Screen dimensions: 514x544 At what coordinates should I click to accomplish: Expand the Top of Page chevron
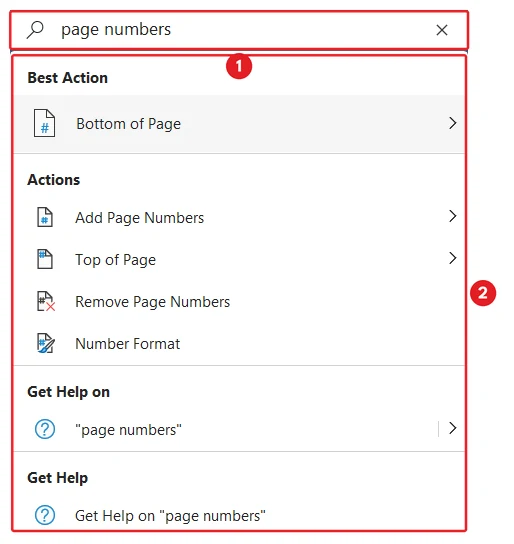click(452, 258)
